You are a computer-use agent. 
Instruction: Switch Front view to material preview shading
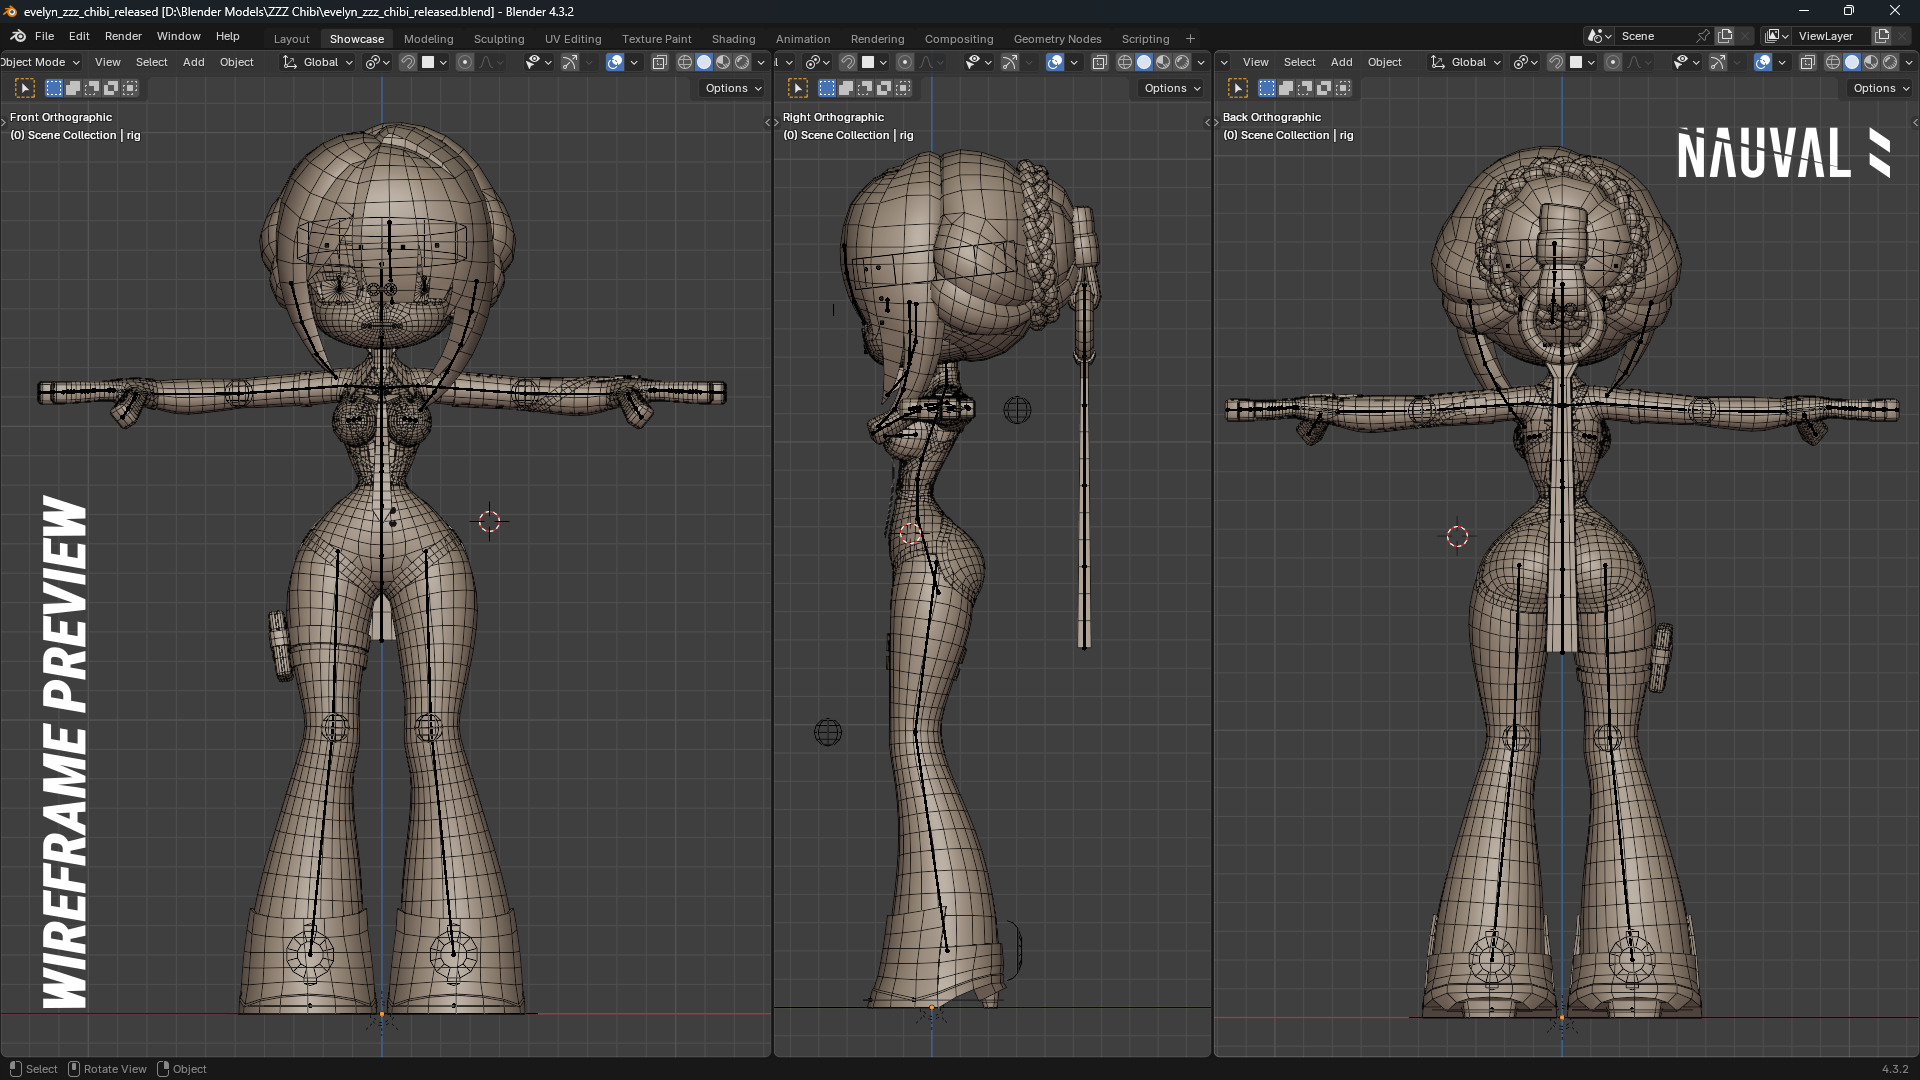point(723,62)
